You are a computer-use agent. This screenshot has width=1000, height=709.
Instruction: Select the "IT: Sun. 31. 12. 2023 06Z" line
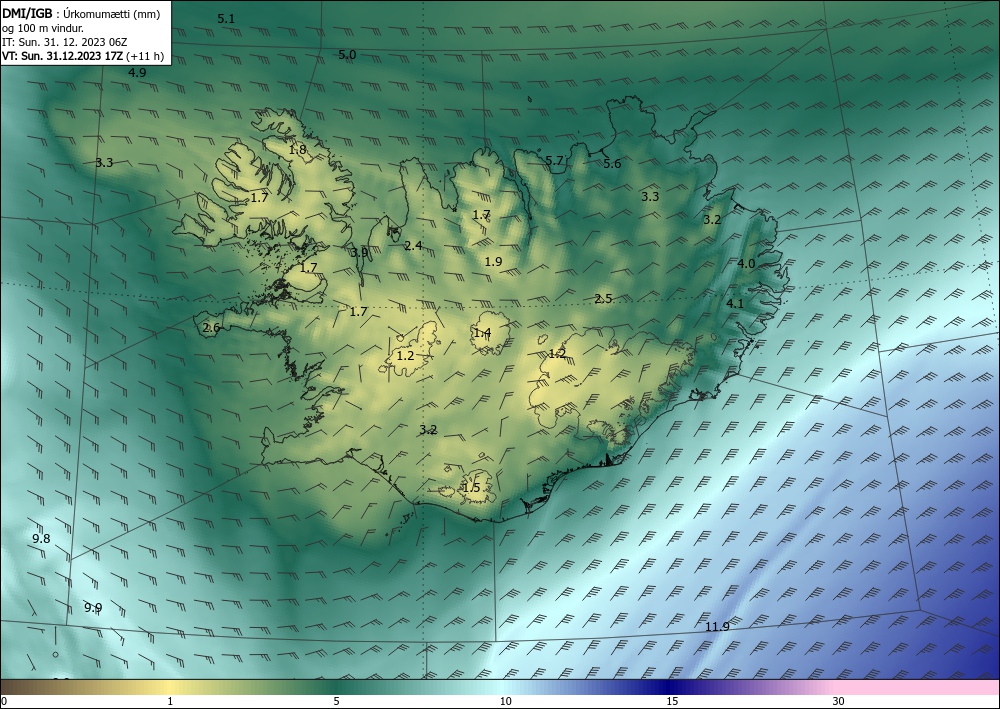click(64, 42)
